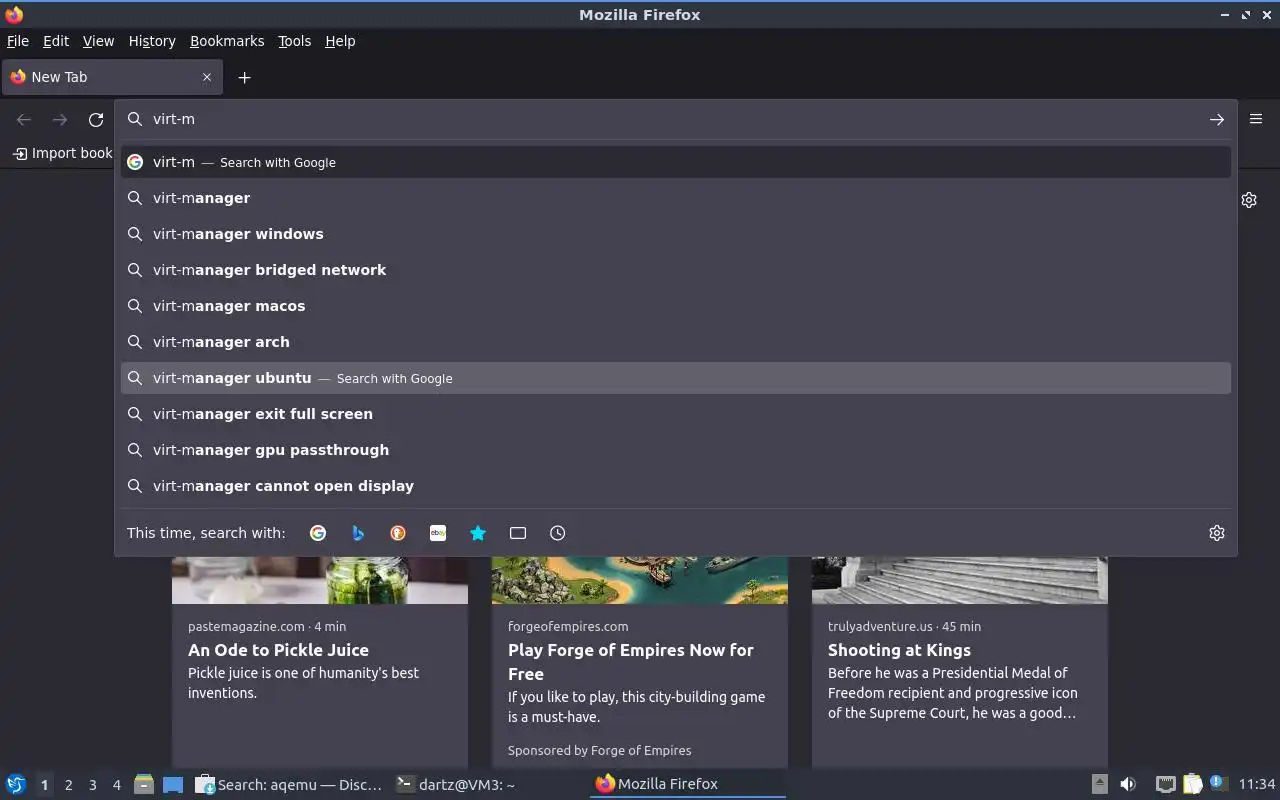This screenshot has height=800, width=1280.
Task: Click tray scroll-up arrow icon
Action: point(1099,784)
